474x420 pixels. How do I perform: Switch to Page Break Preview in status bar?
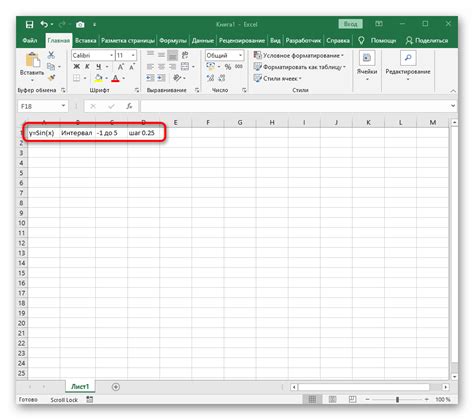[x=352, y=399]
